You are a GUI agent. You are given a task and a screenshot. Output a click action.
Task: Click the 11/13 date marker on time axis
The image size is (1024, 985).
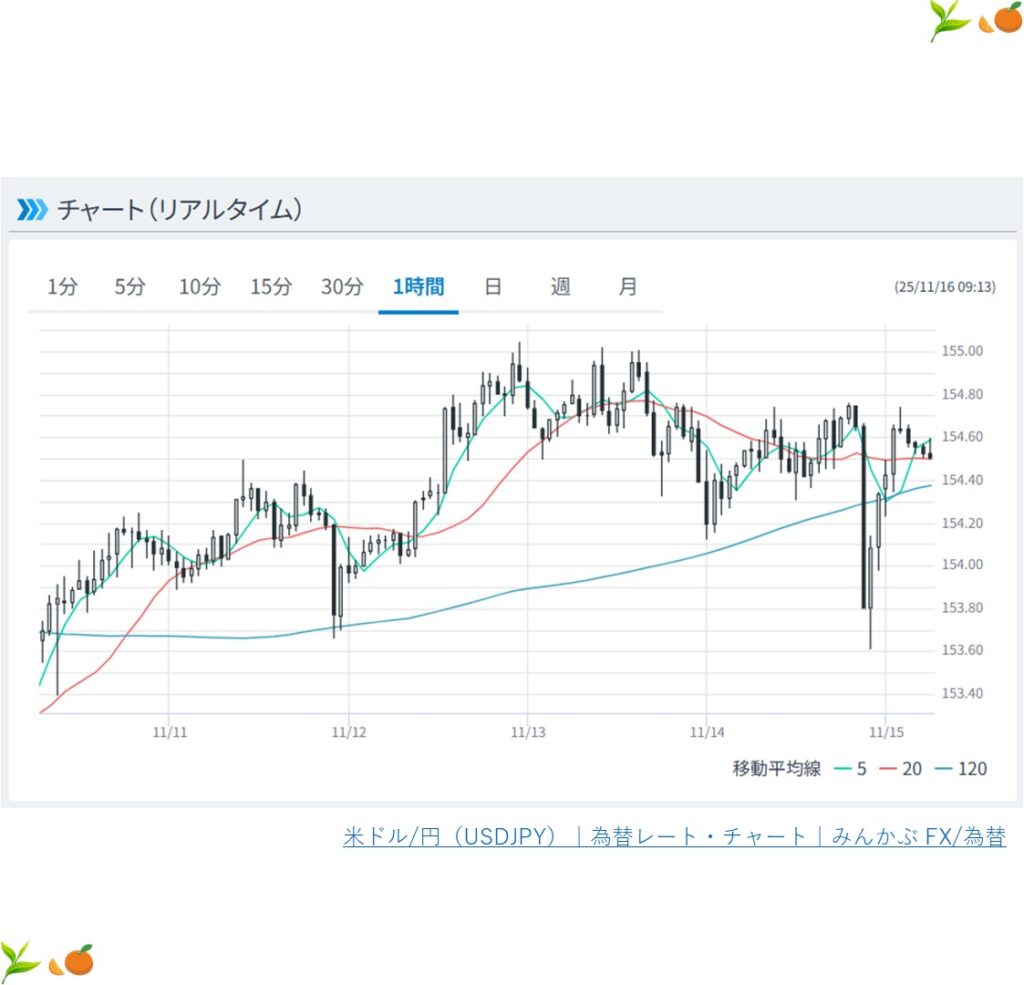(527, 732)
